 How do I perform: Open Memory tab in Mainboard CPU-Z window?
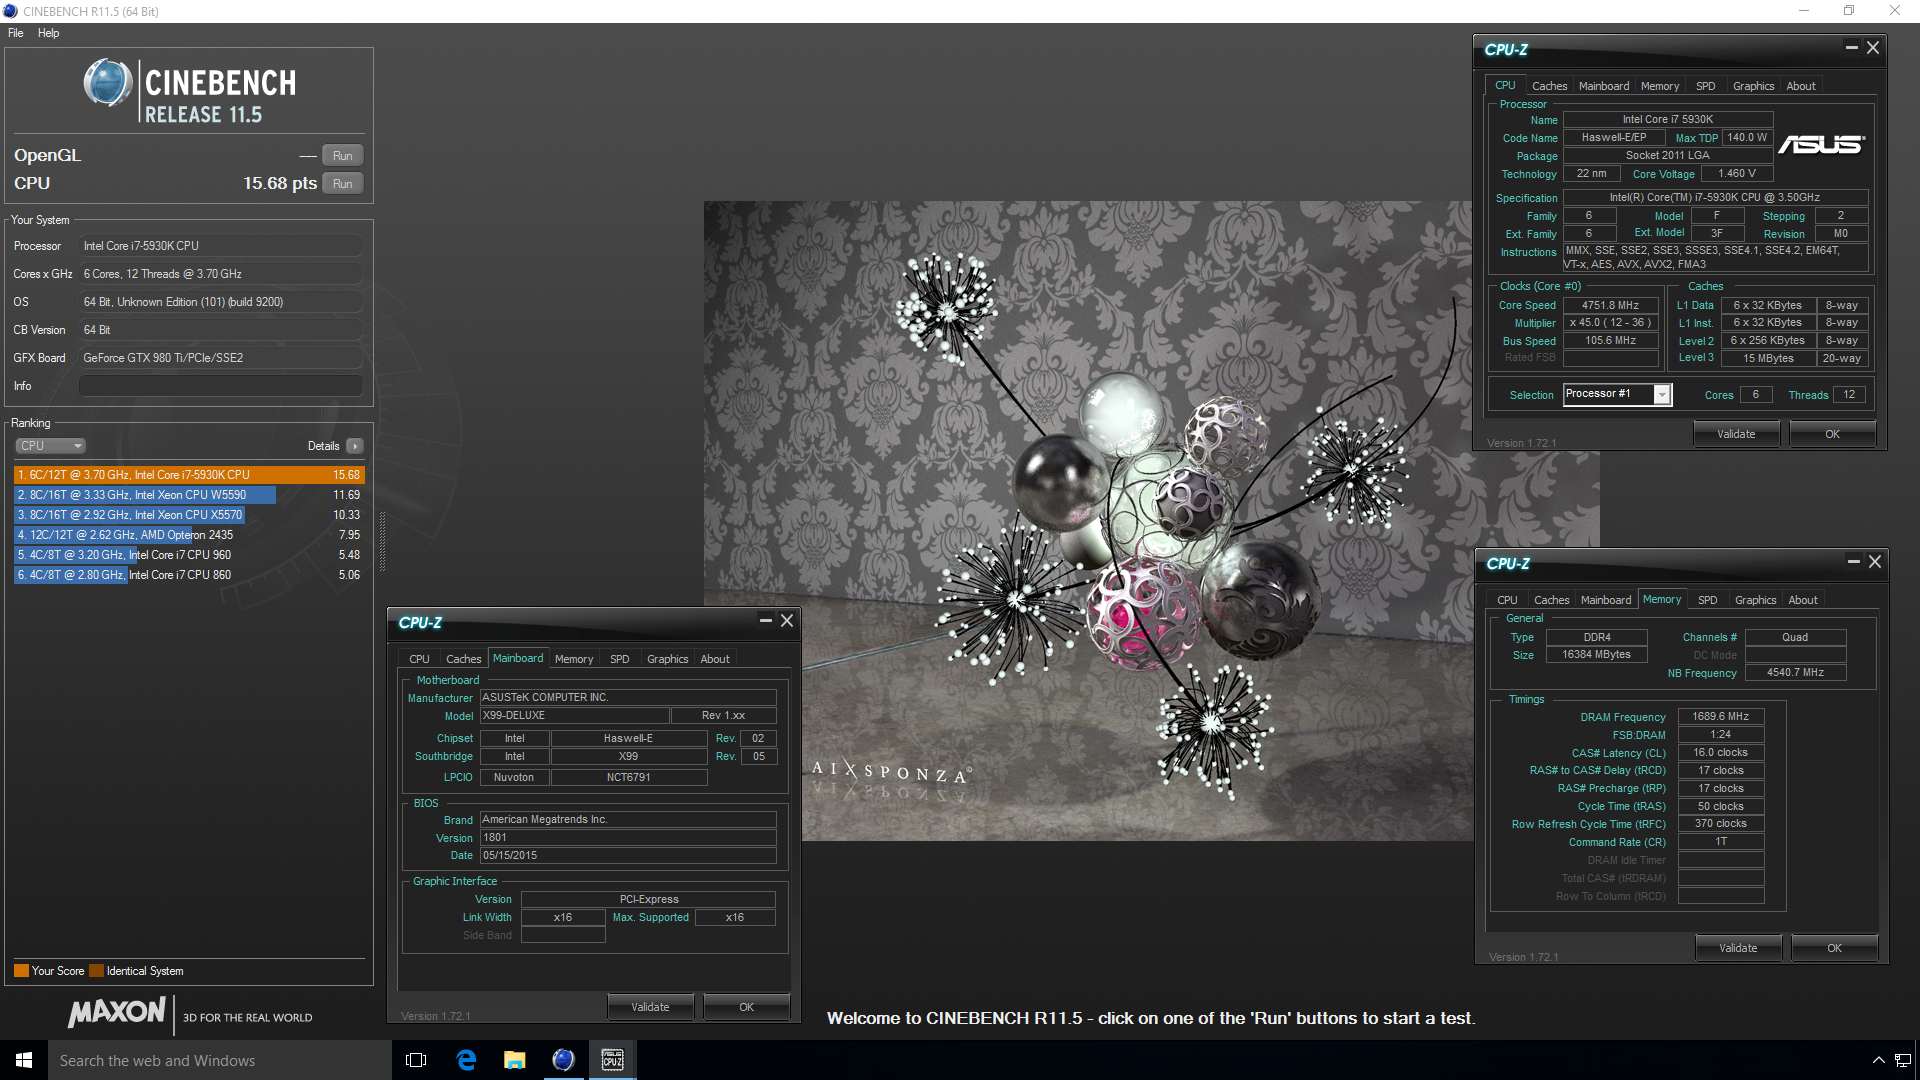tap(574, 659)
